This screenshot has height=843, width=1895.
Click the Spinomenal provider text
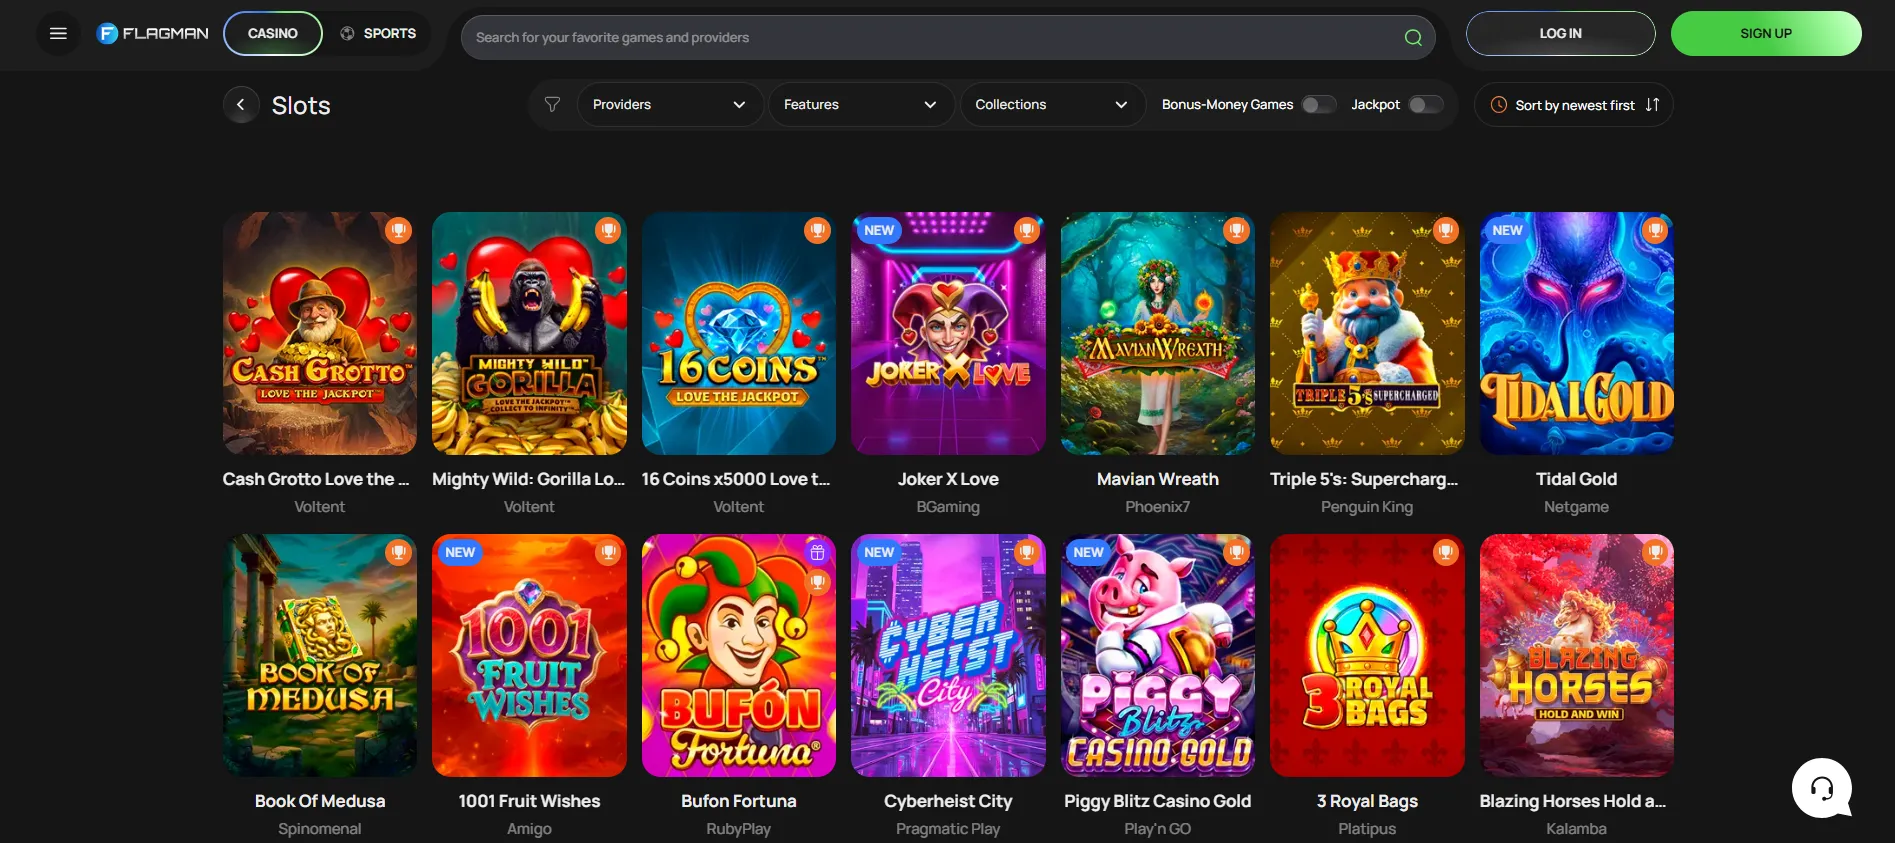tap(320, 829)
